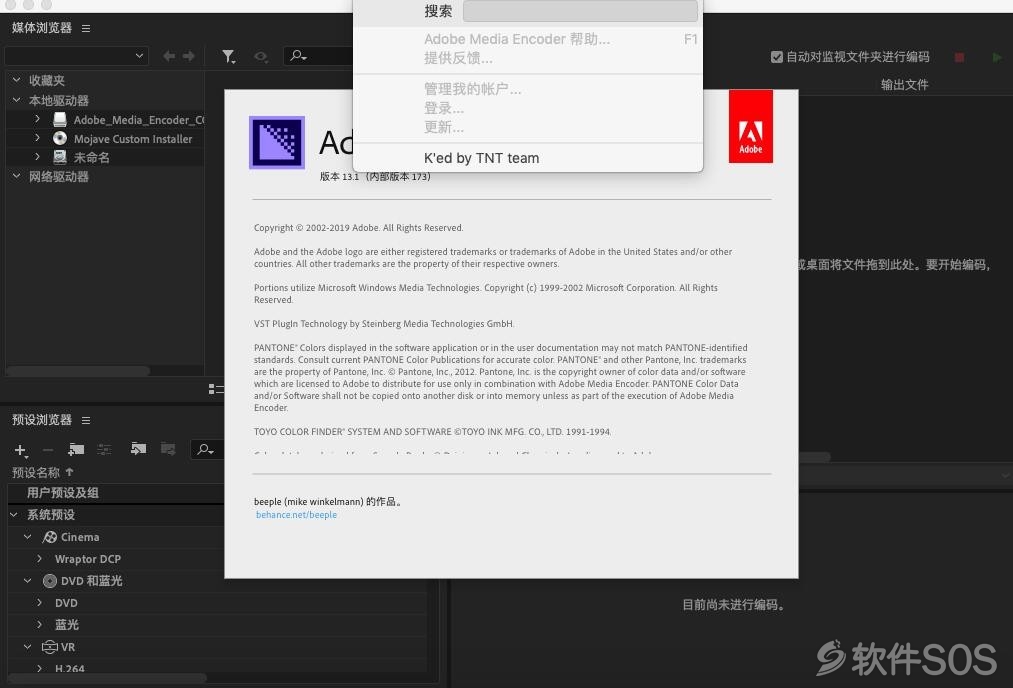Click the 目前尚未进行编码 status text

[733, 605]
